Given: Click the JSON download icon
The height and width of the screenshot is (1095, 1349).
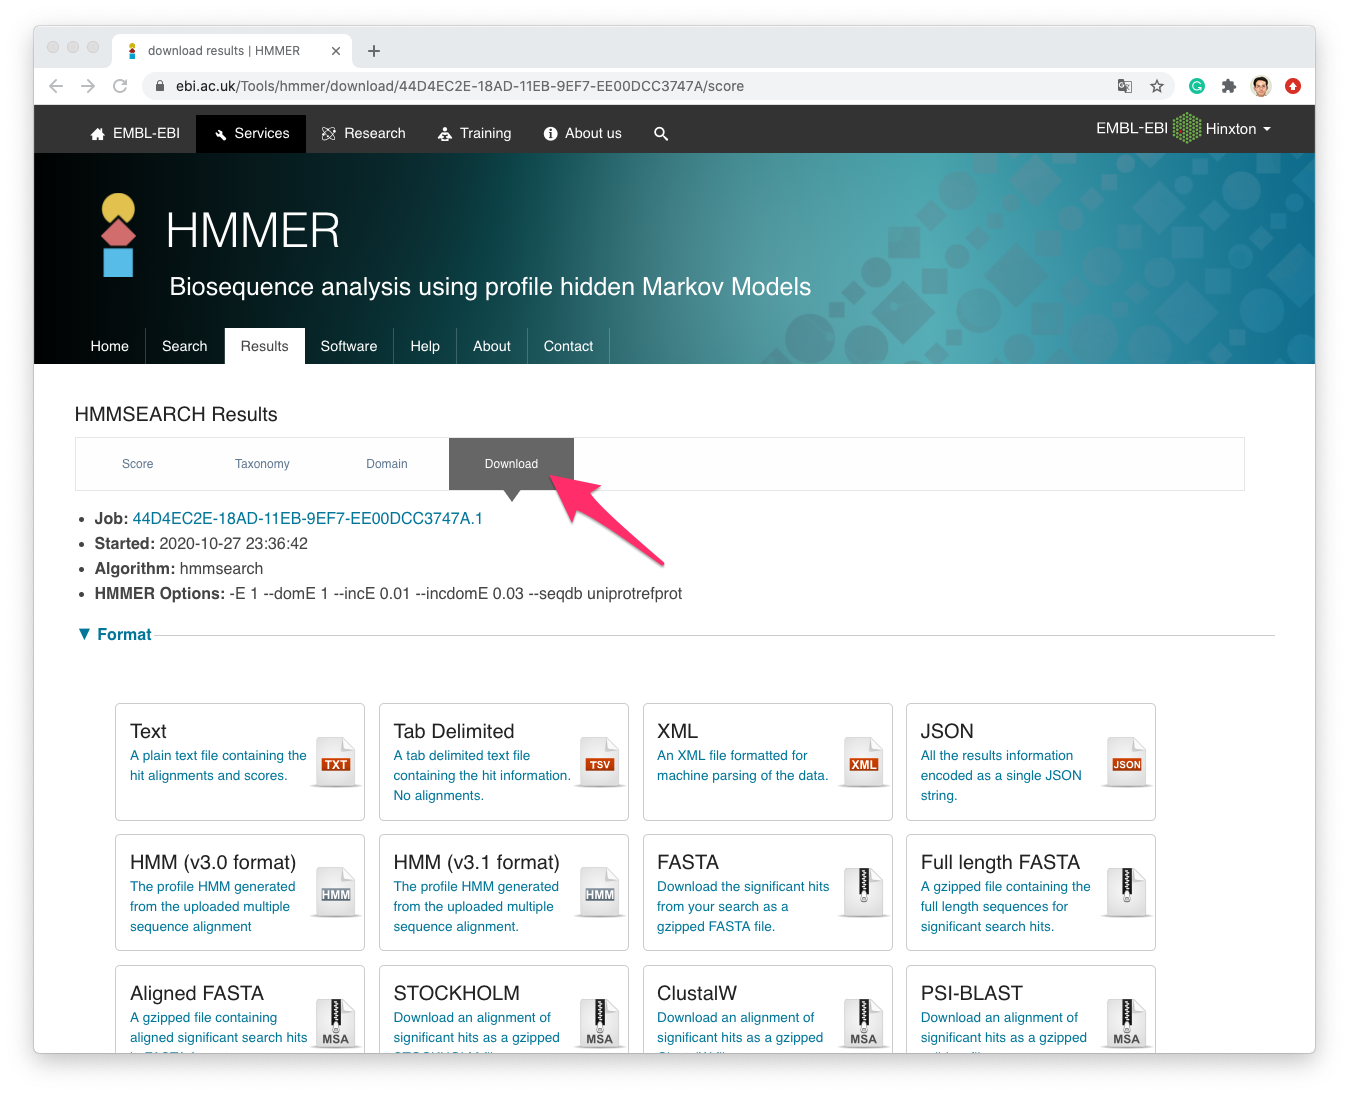Looking at the screenshot, I should pyautogui.click(x=1126, y=761).
